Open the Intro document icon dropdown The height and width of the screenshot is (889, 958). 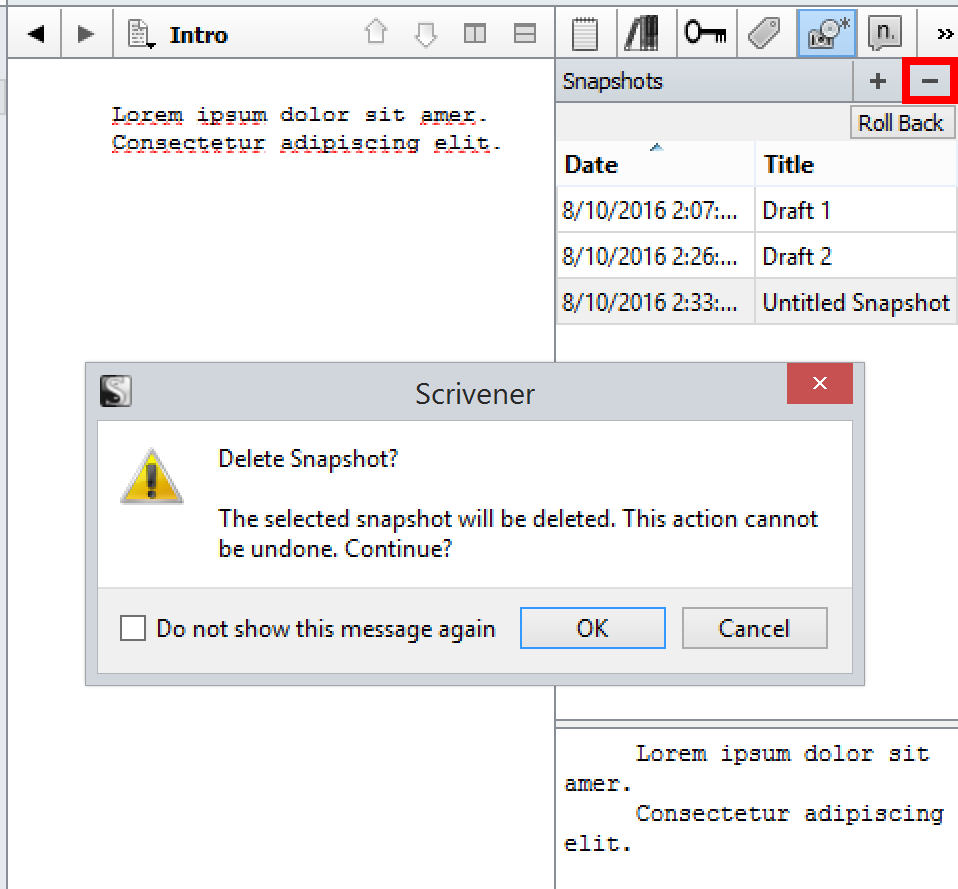[140, 35]
